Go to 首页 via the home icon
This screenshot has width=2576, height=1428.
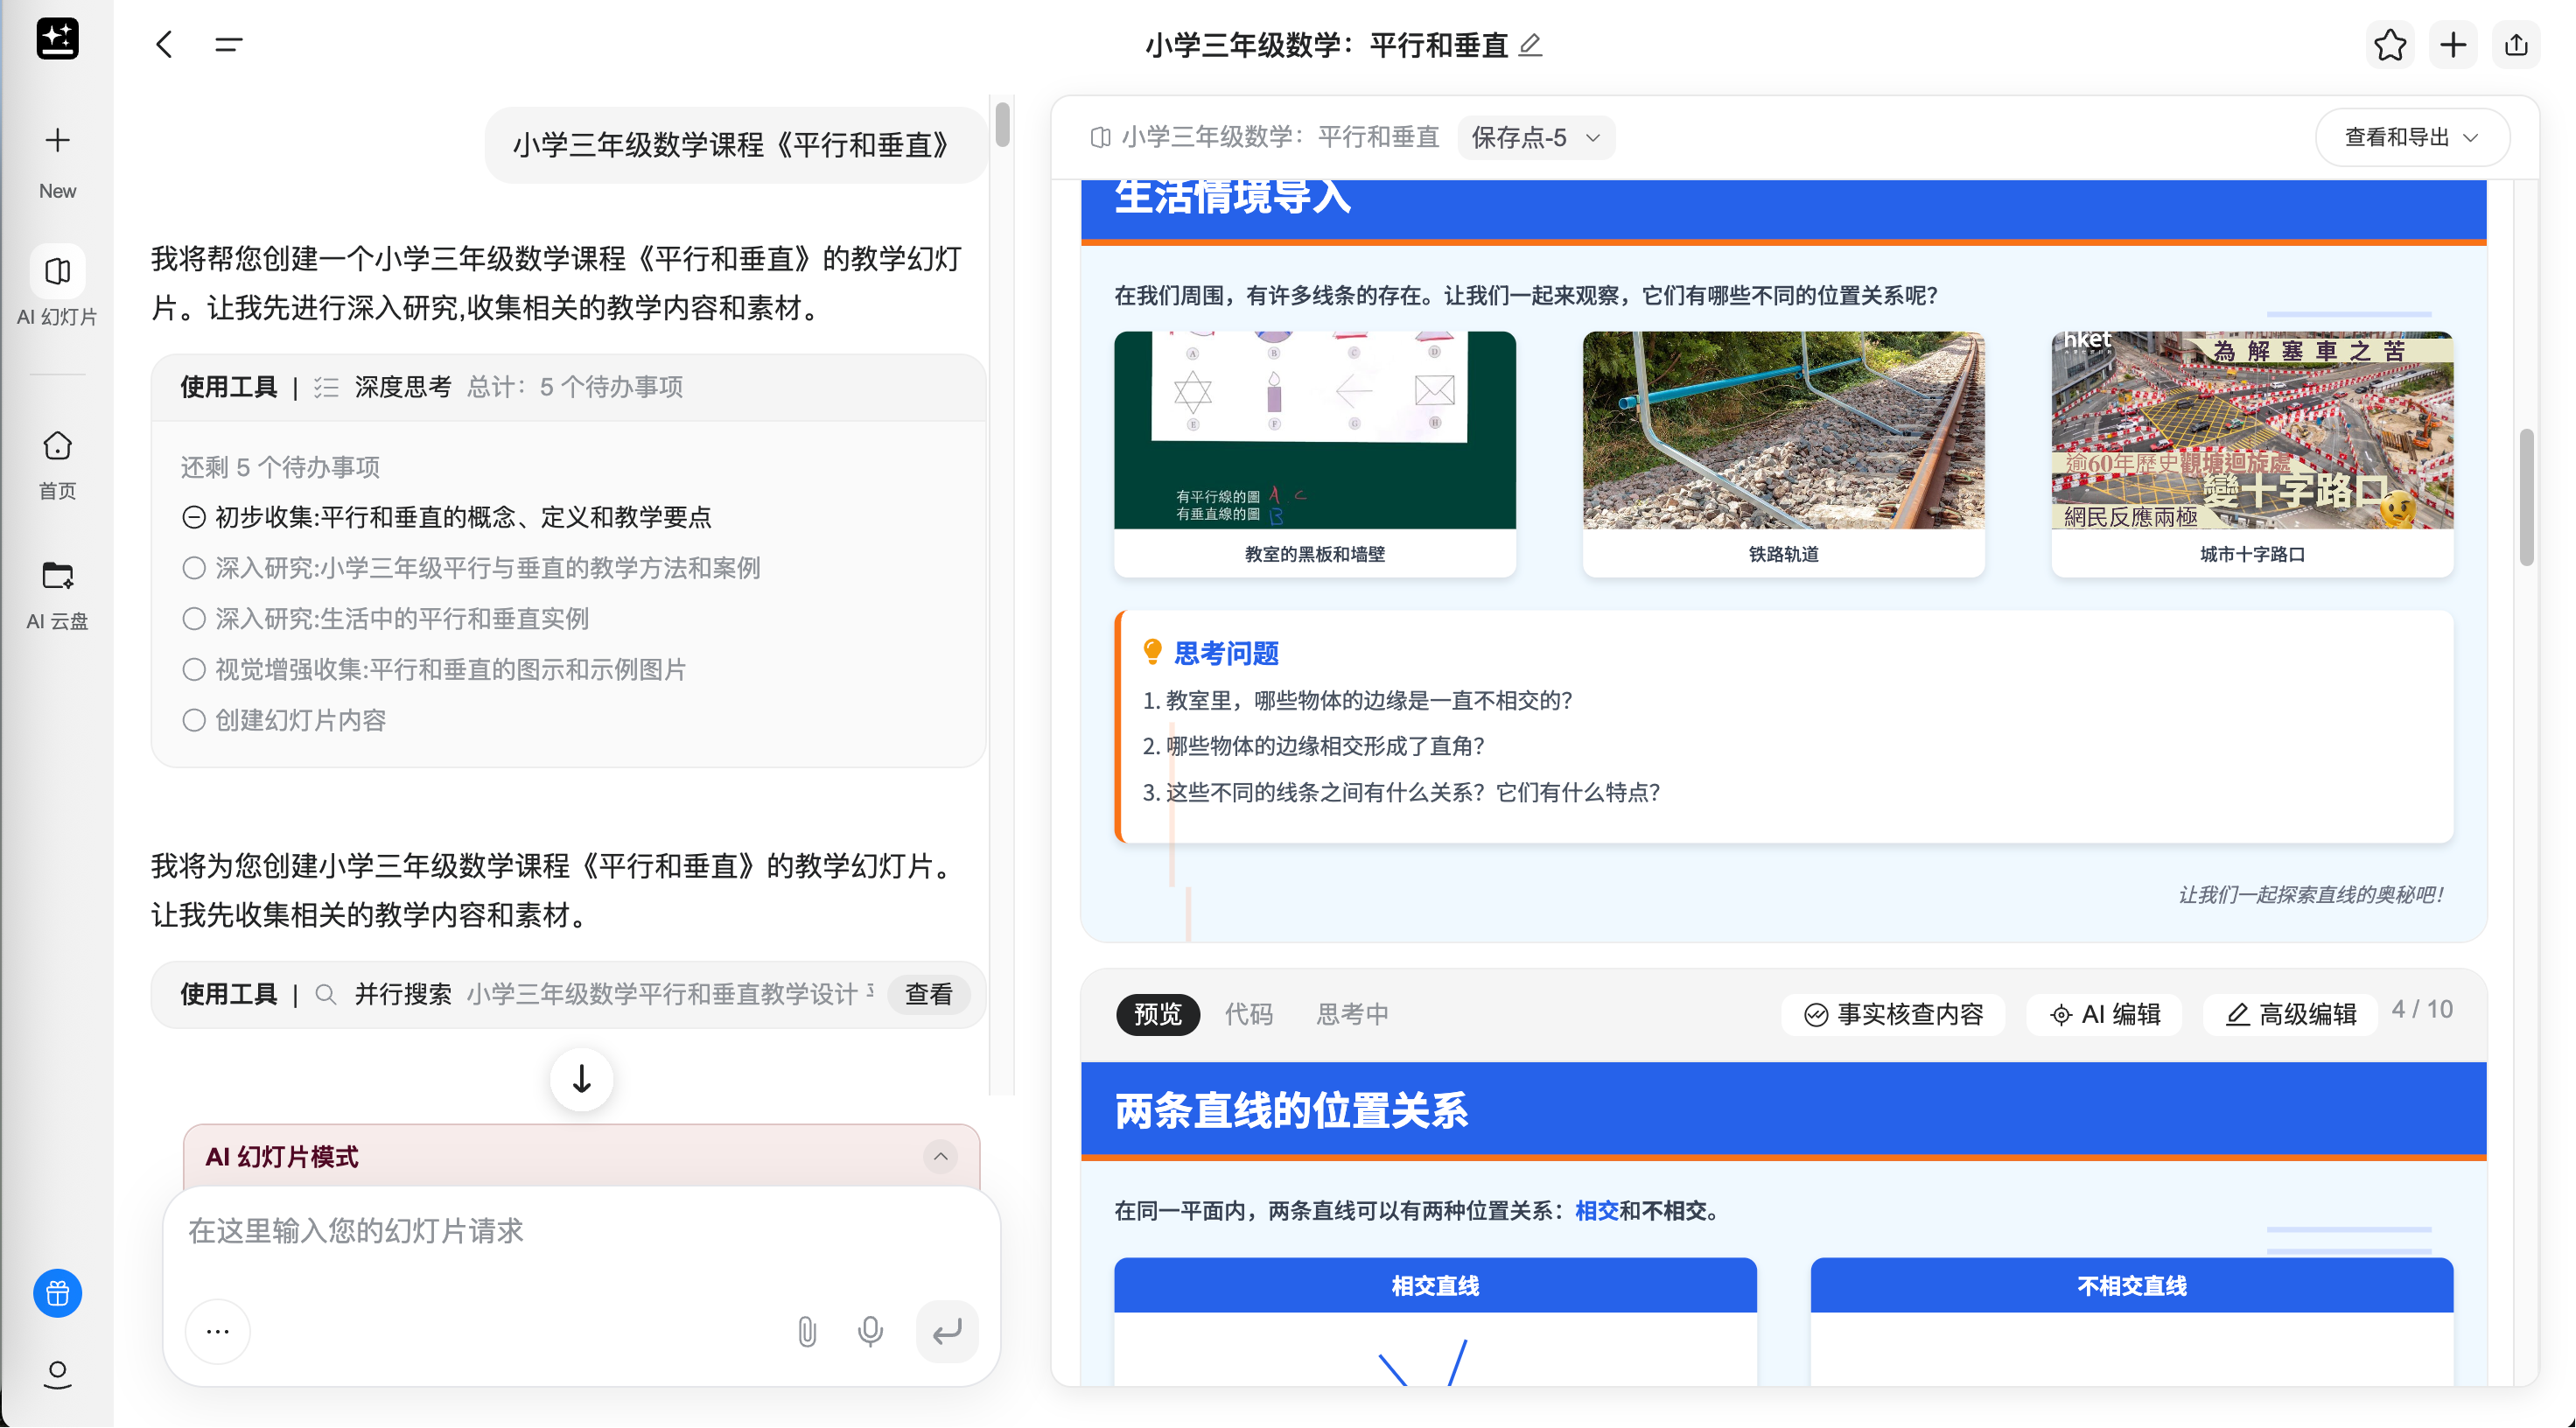pos(57,462)
